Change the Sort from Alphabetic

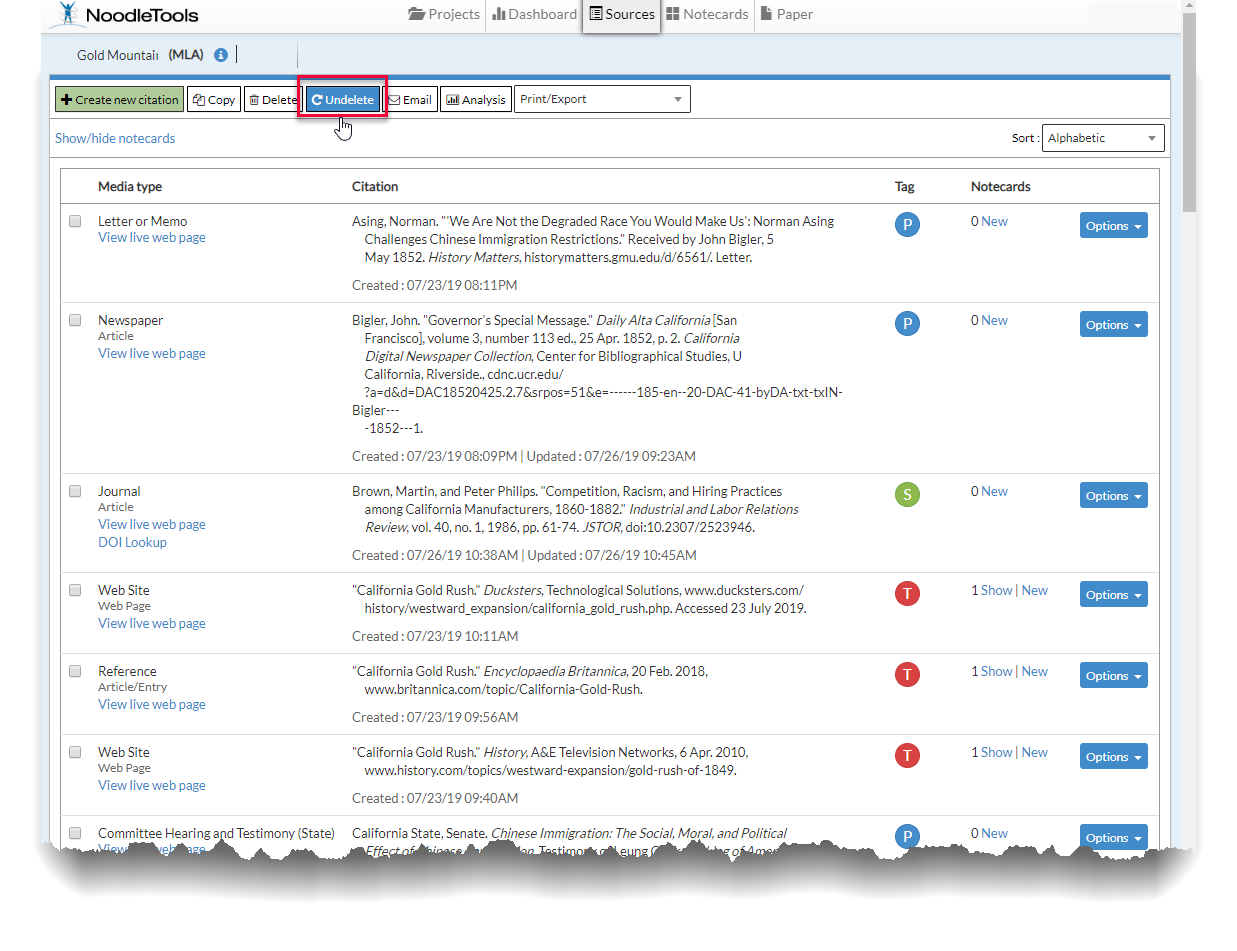click(x=1103, y=138)
